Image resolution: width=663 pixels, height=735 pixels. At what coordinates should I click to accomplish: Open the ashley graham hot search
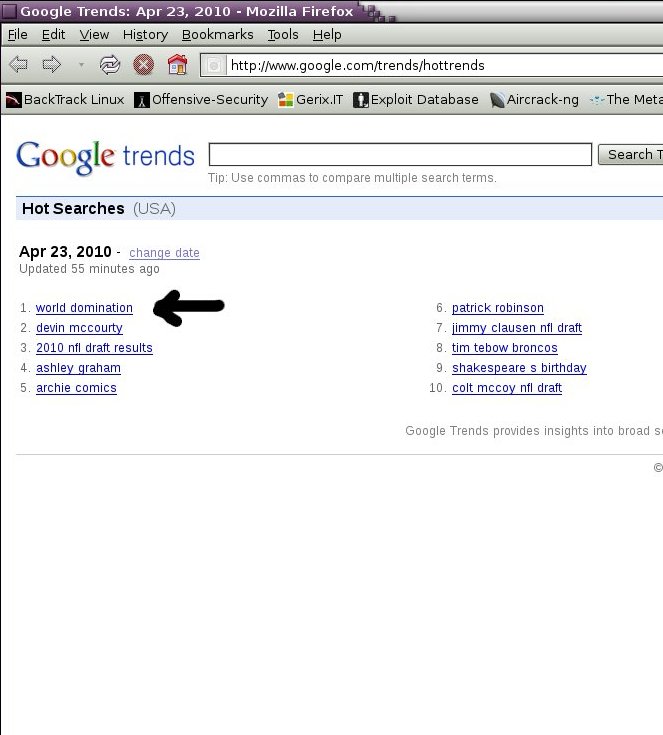(78, 368)
